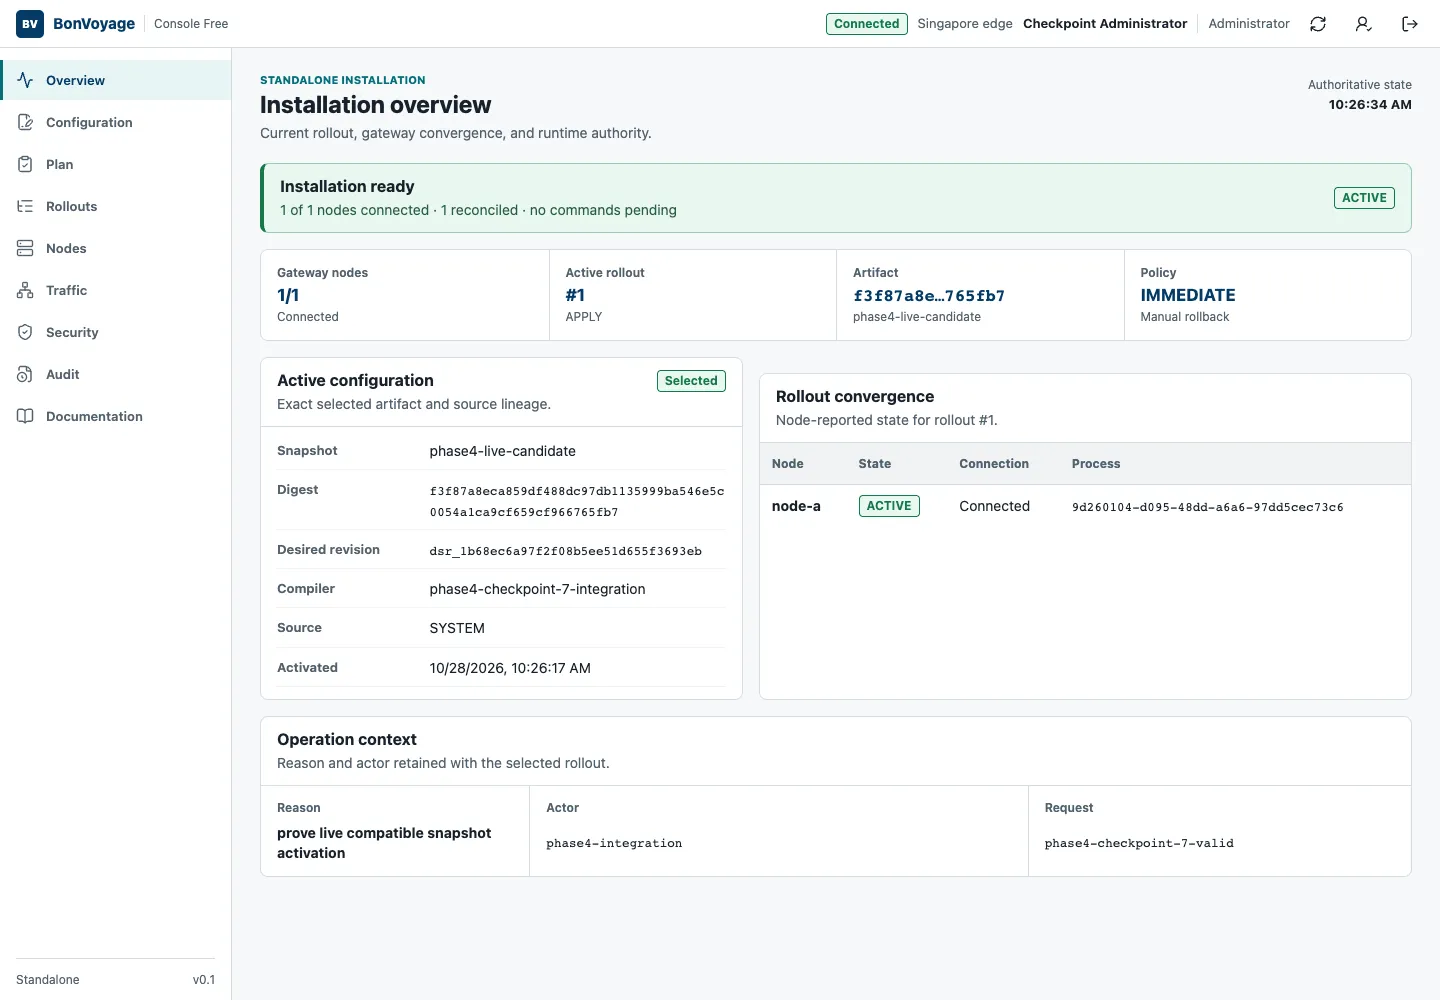Click the Rollouts list icon in sidebar

25,206
